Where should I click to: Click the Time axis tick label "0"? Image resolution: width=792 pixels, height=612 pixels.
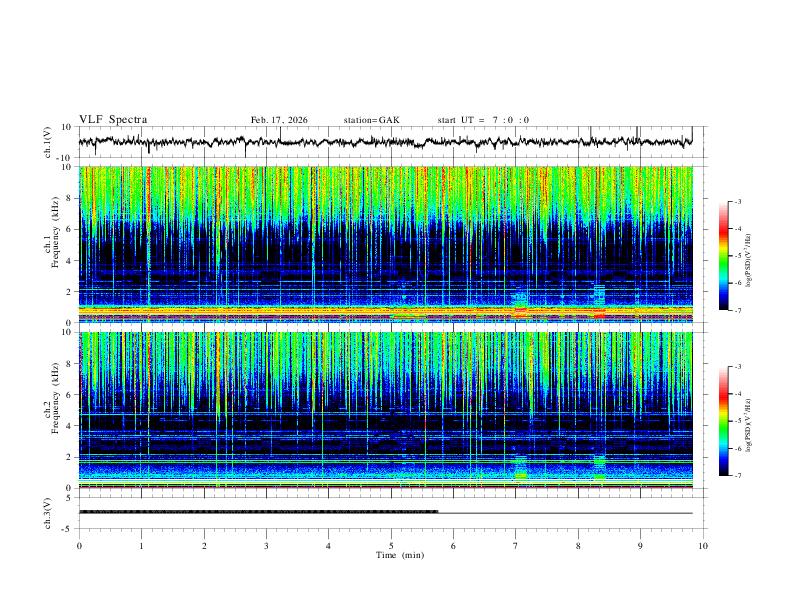(x=79, y=546)
